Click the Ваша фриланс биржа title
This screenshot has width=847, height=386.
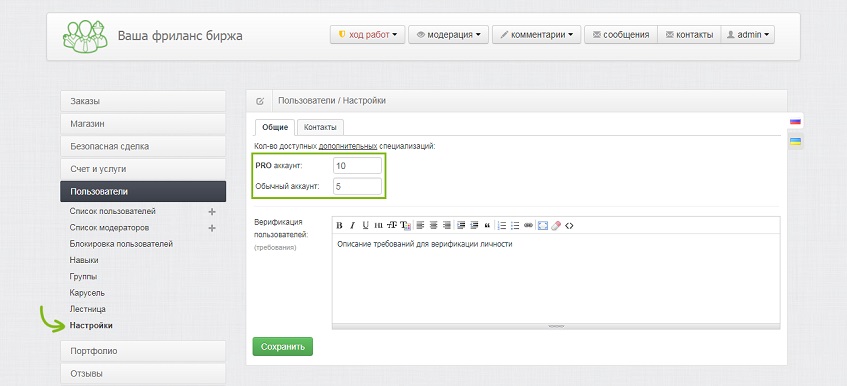180,36
